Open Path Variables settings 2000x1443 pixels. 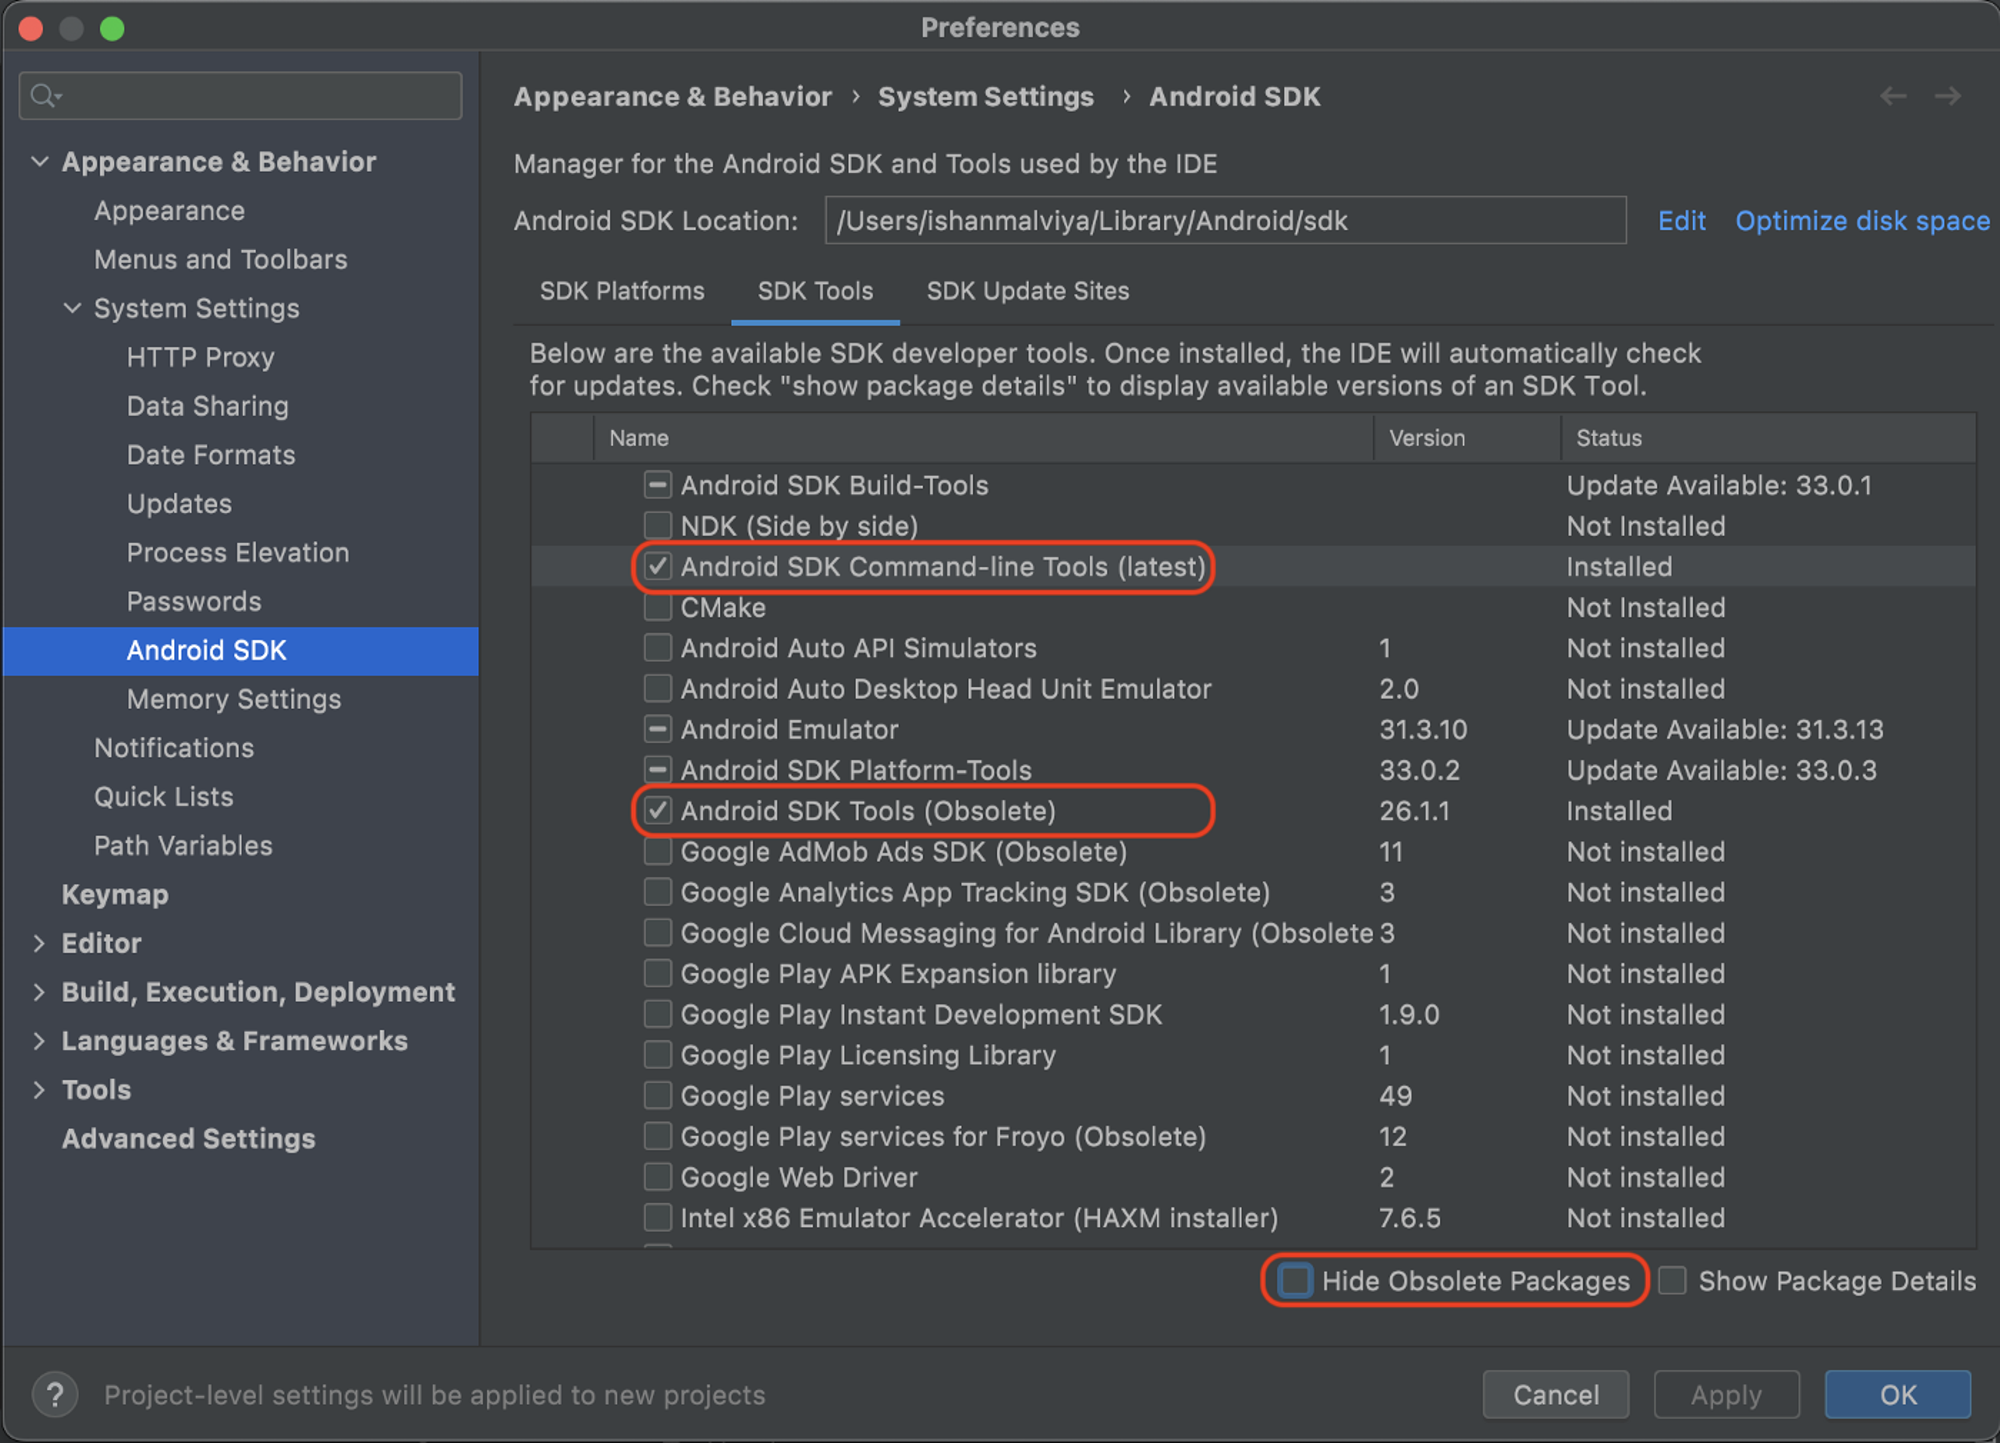click(x=183, y=846)
